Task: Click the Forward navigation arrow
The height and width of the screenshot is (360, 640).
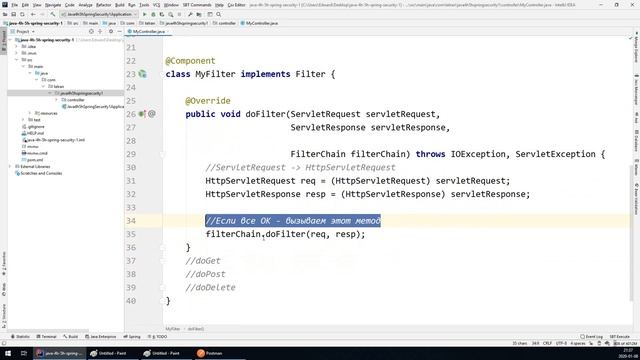Action: tap(42, 14)
